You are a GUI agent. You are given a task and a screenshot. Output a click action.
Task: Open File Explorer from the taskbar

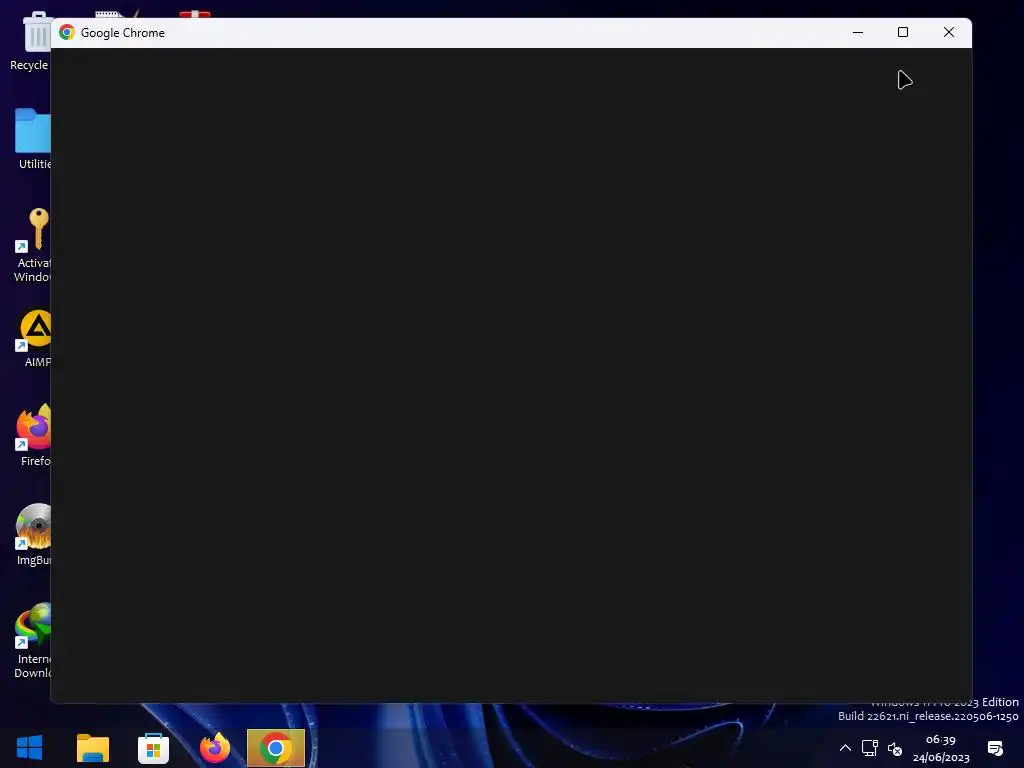(93, 748)
